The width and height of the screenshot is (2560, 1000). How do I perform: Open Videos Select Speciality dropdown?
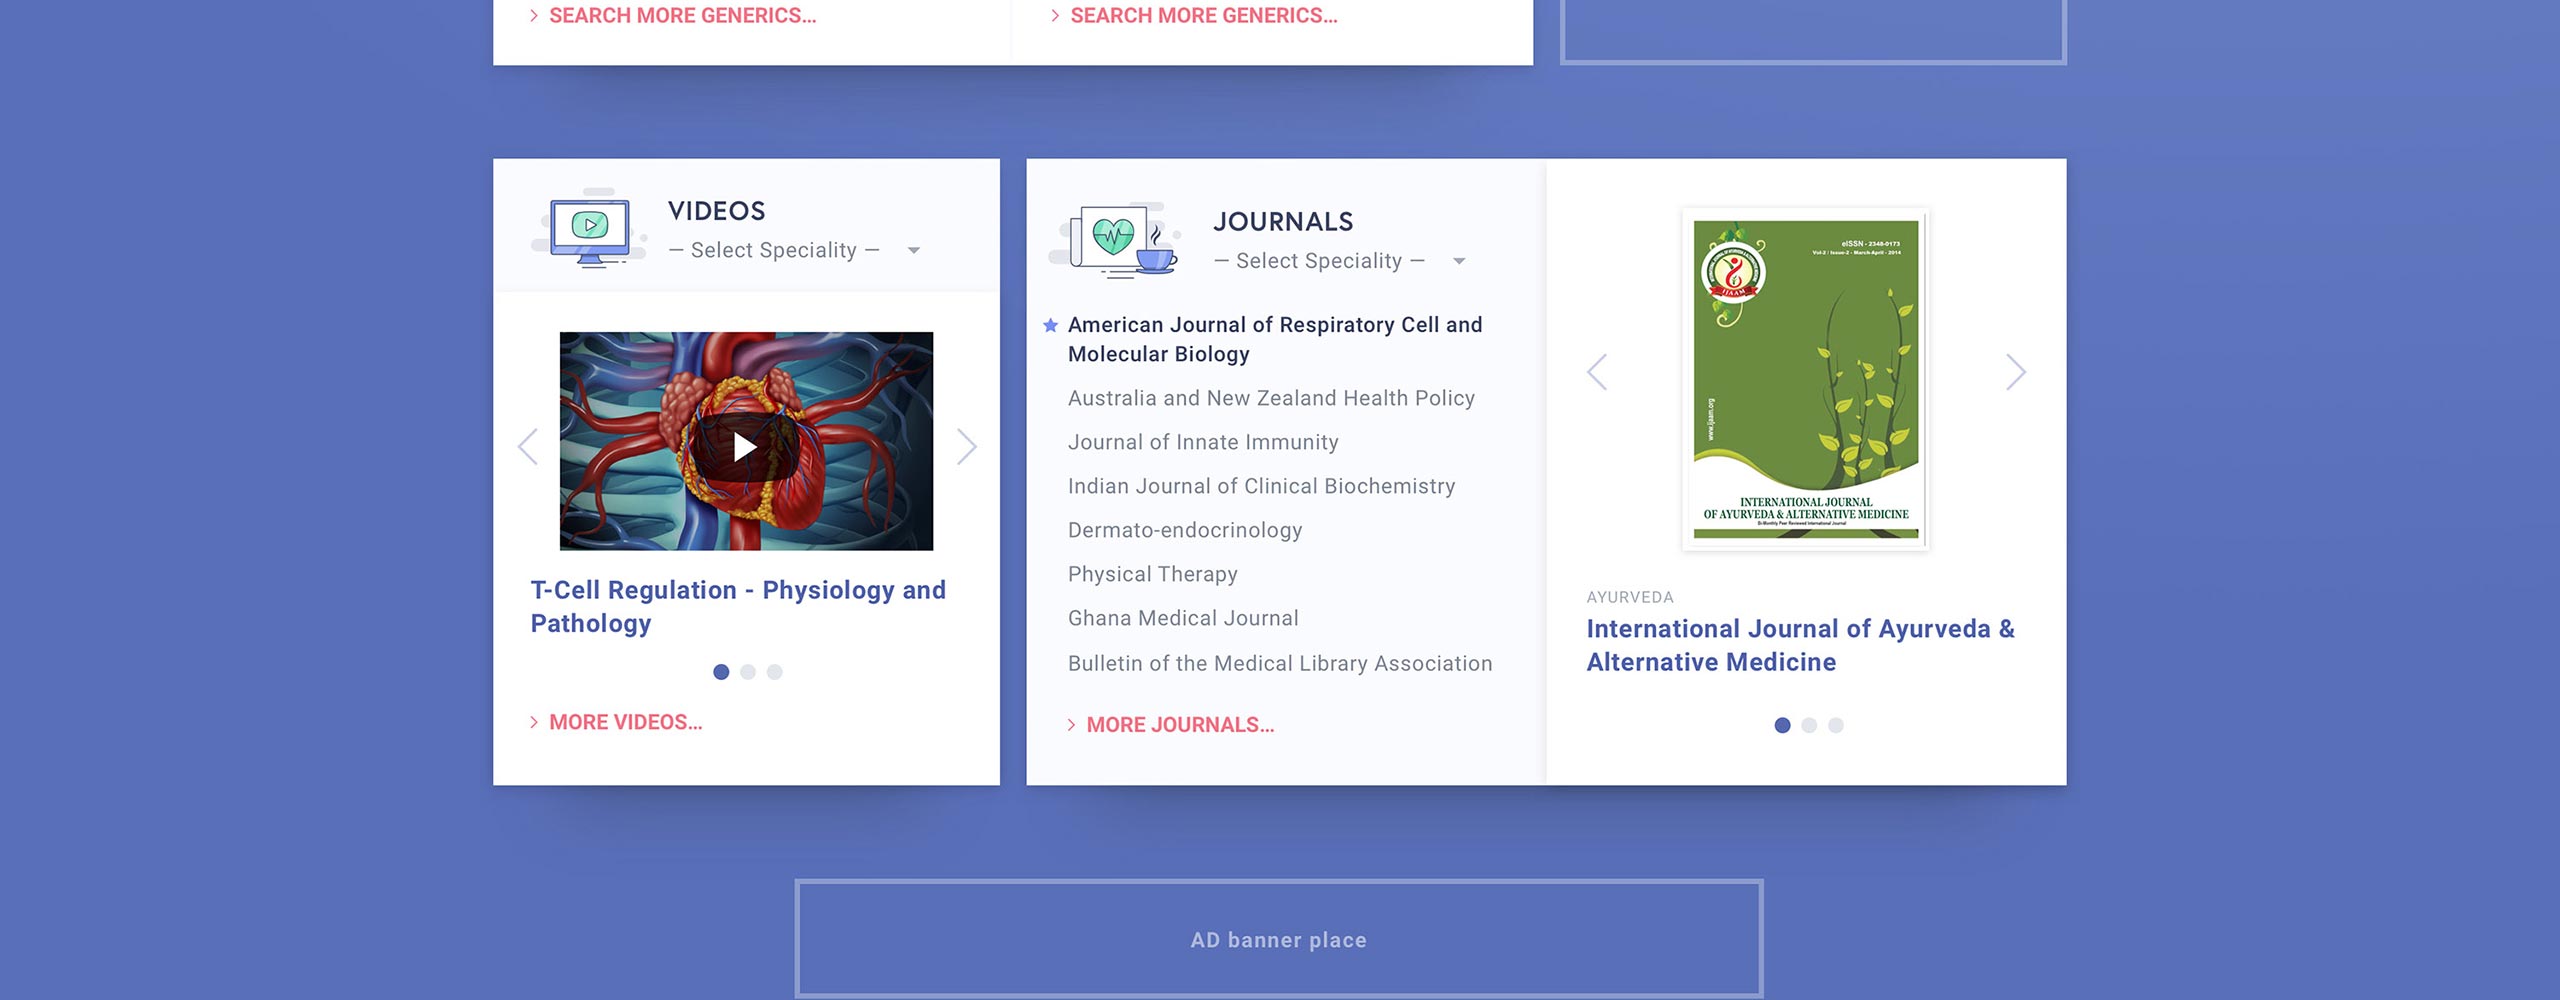(x=793, y=250)
